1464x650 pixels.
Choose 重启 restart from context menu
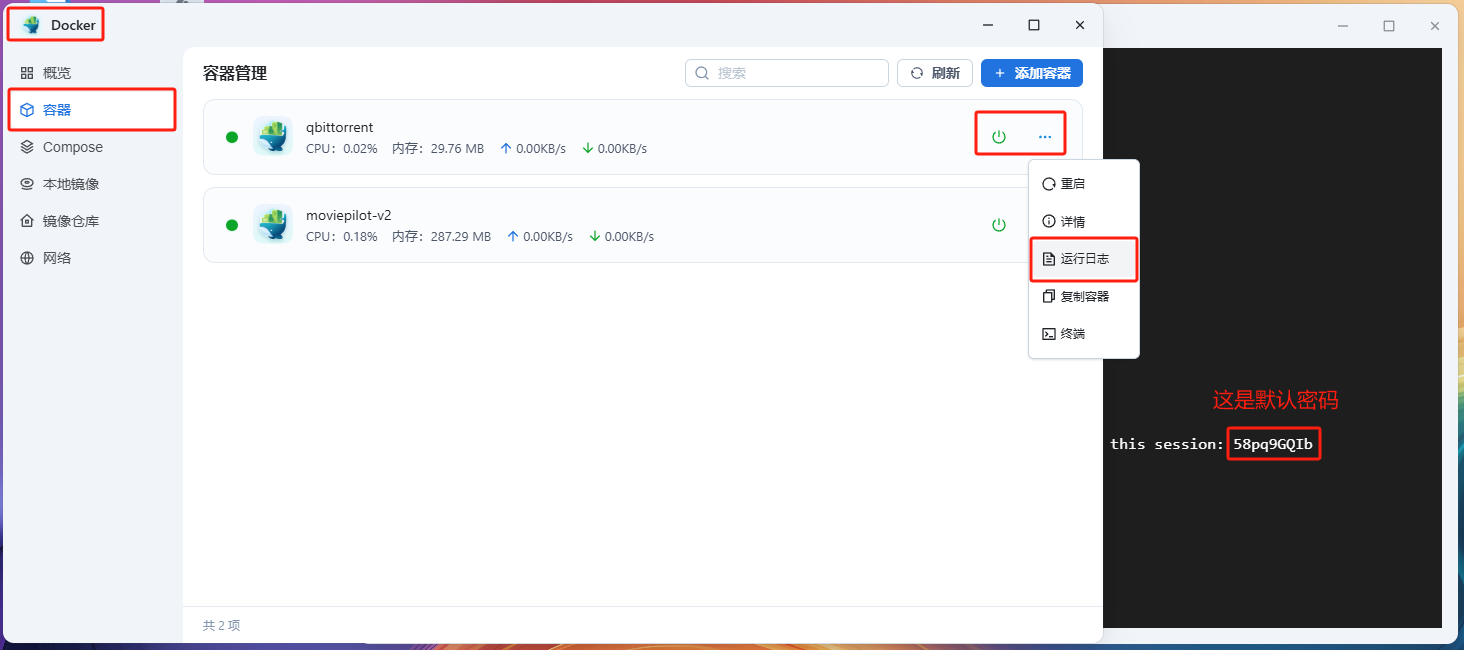tap(1084, 184)
